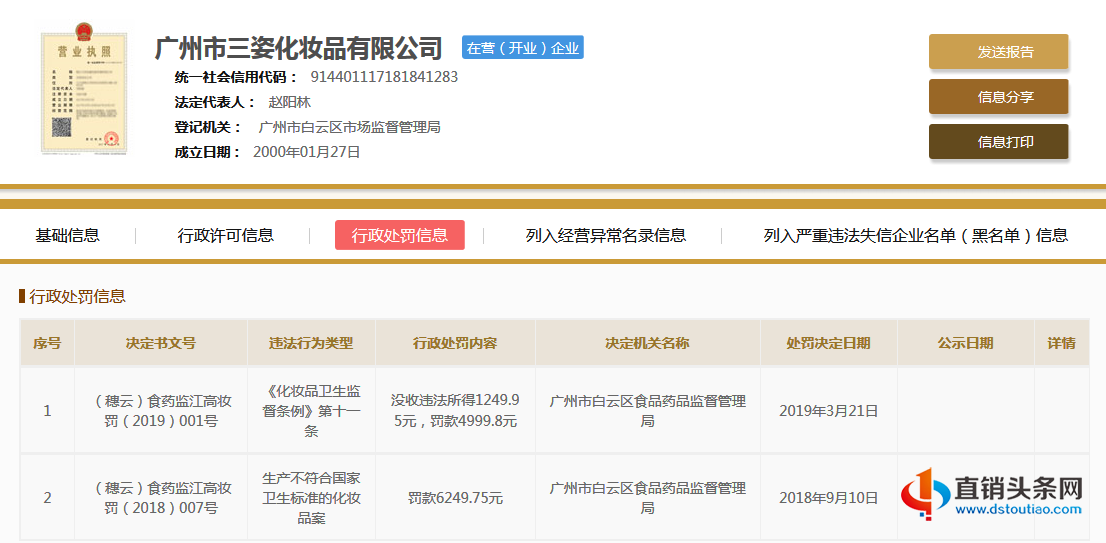
Task: Click penalty text 罚款6249.75元
Action: click(x=455, y=498)
